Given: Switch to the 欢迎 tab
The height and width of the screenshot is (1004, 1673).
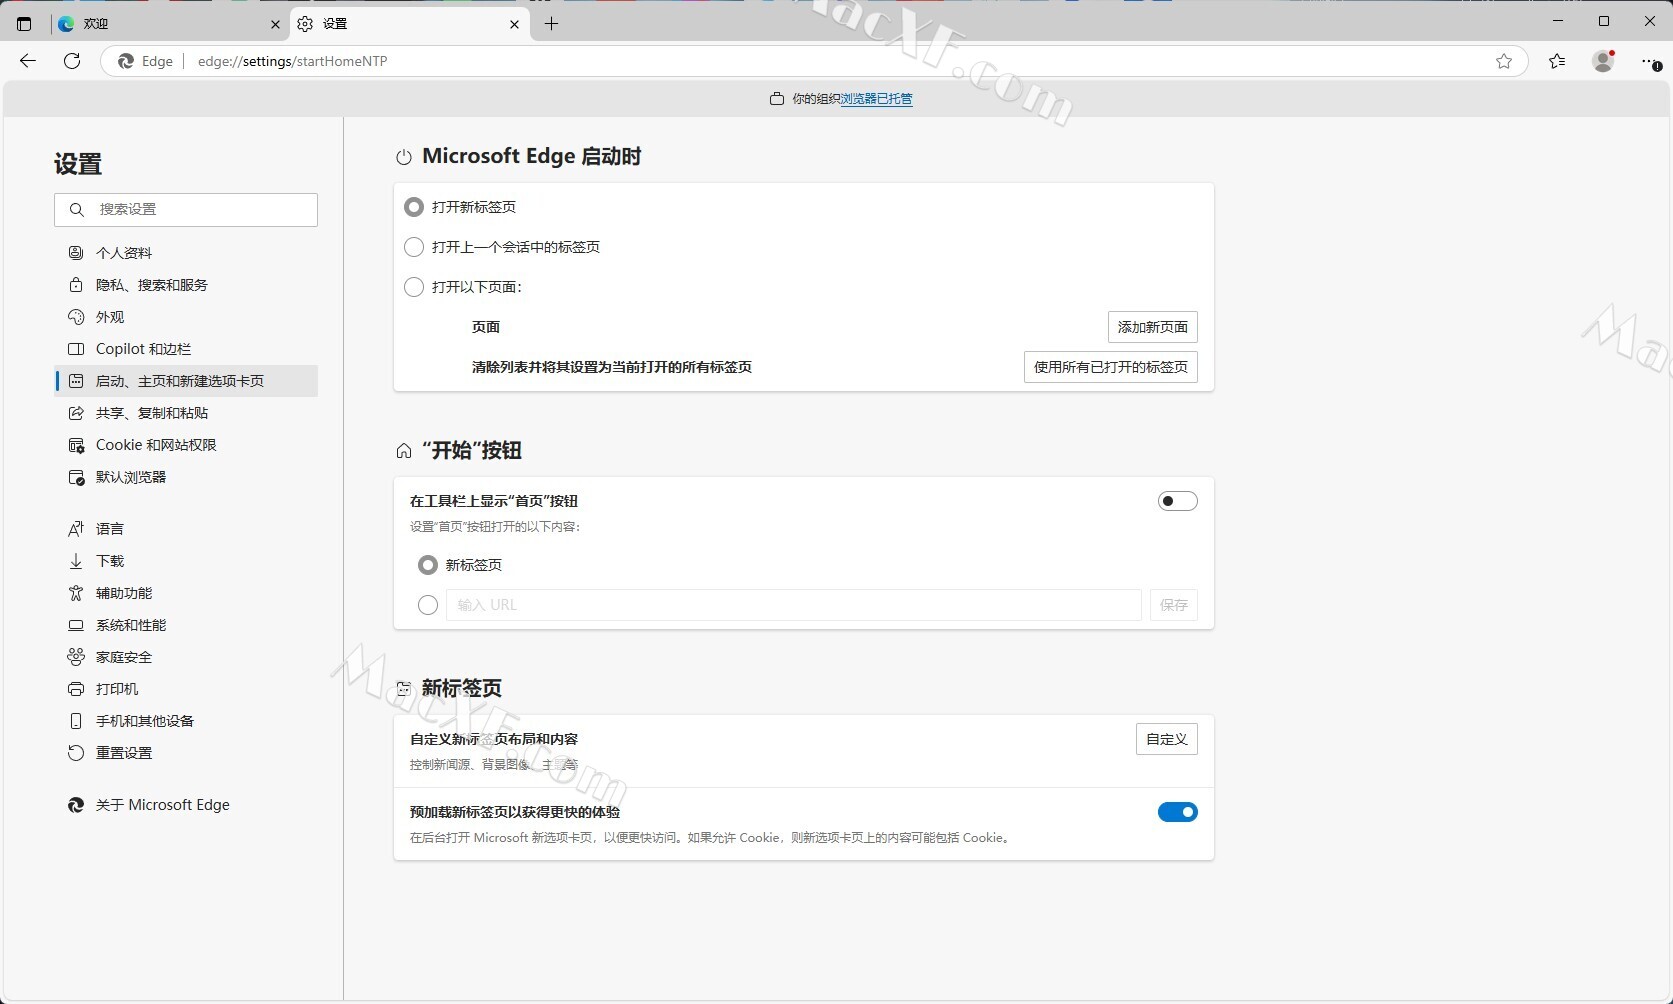Looking at the screenshot, I should click(170, 24).
